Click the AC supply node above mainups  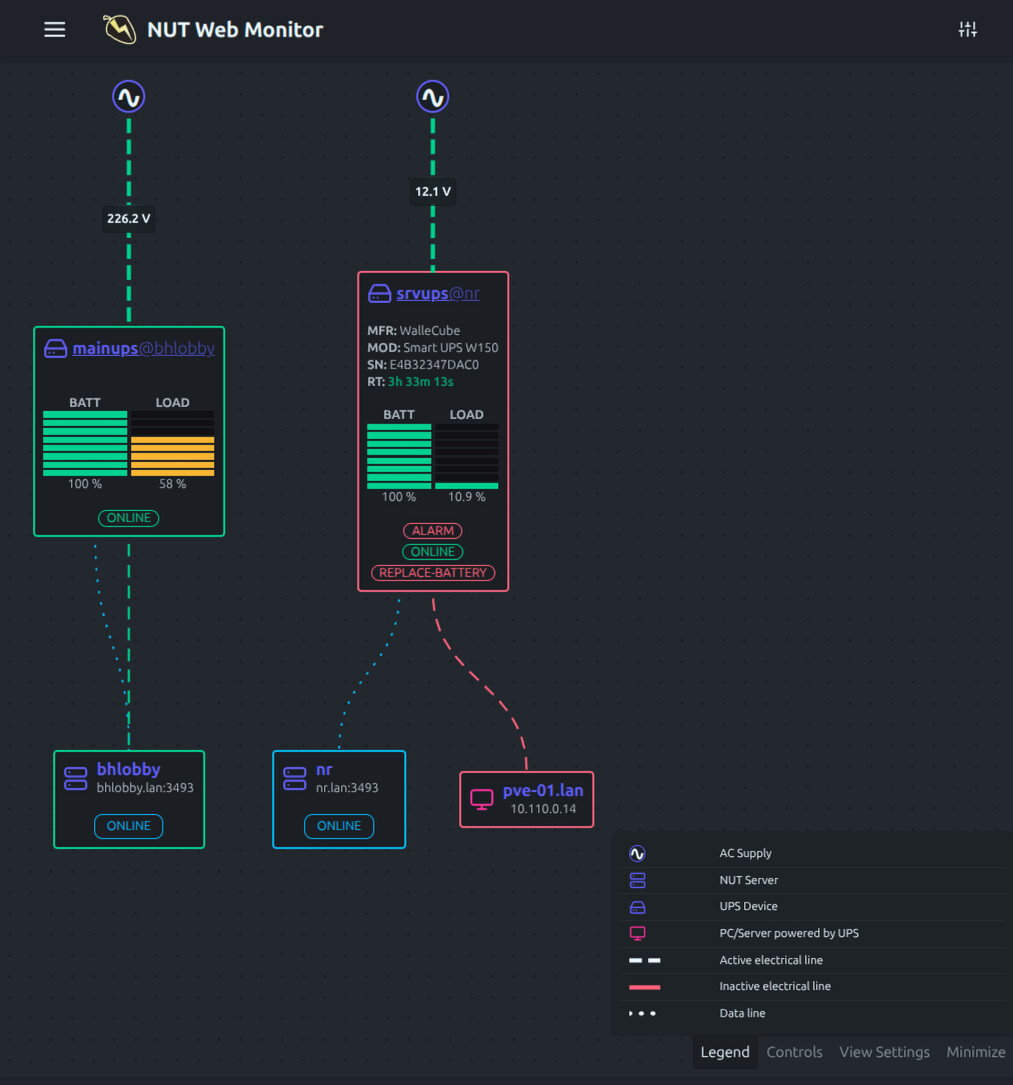128,97
